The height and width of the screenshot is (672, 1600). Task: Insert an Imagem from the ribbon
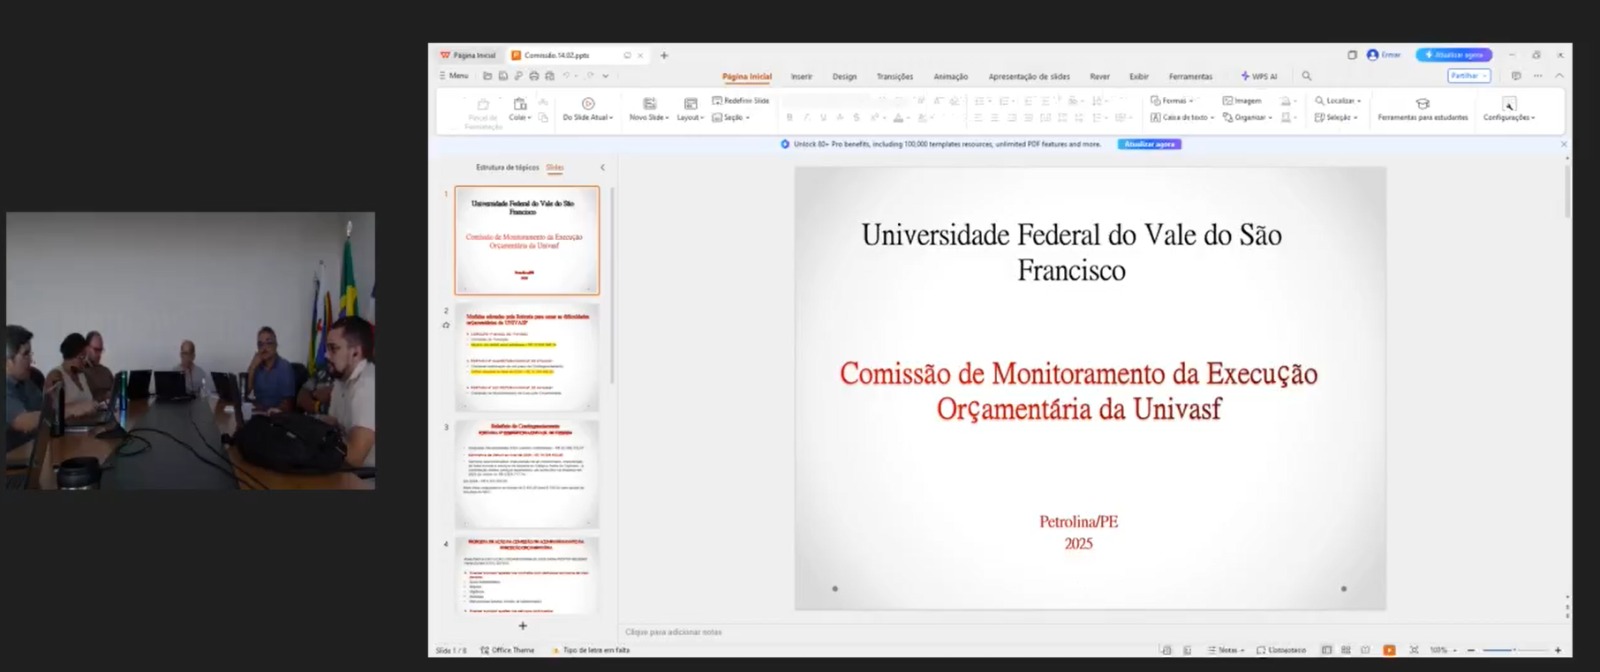coord(1242,101)
